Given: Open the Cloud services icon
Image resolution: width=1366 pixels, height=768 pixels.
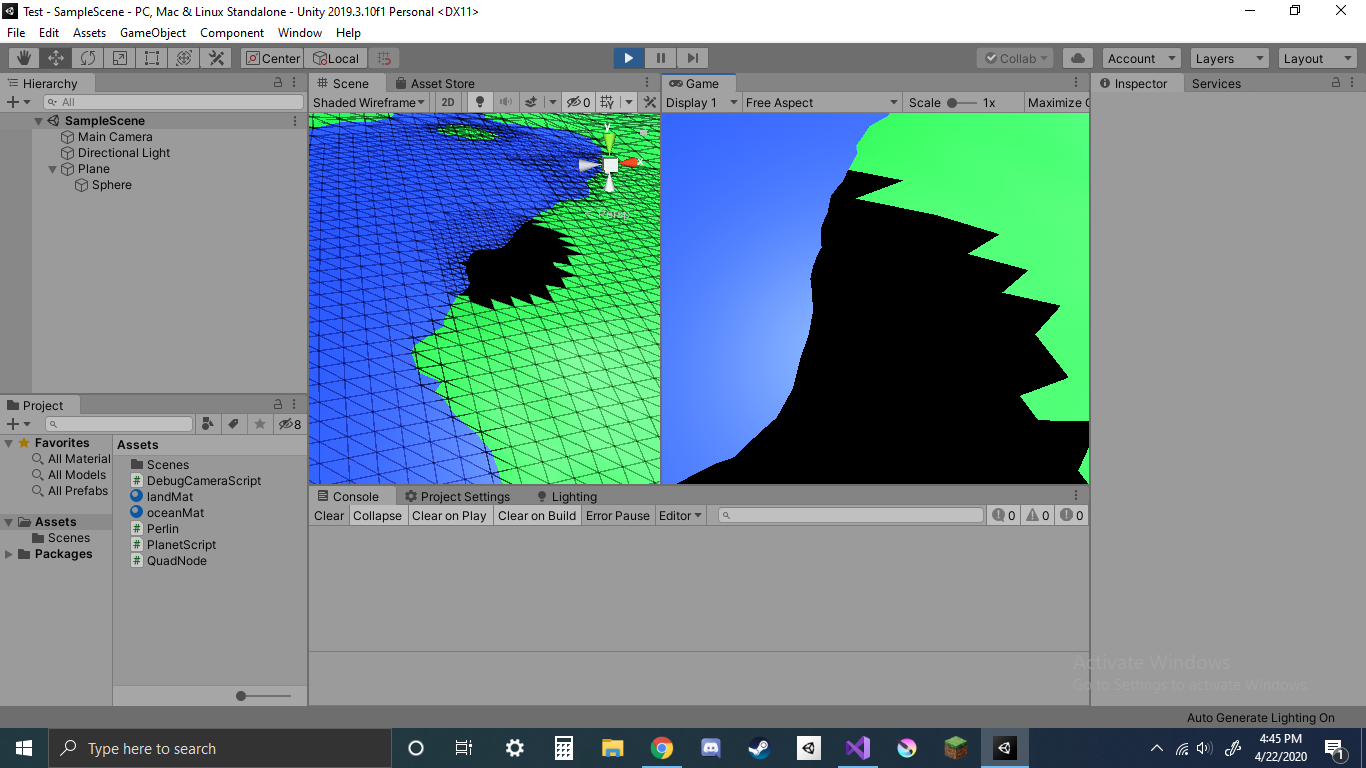Looking at the screenshot, I should 1077,58.
